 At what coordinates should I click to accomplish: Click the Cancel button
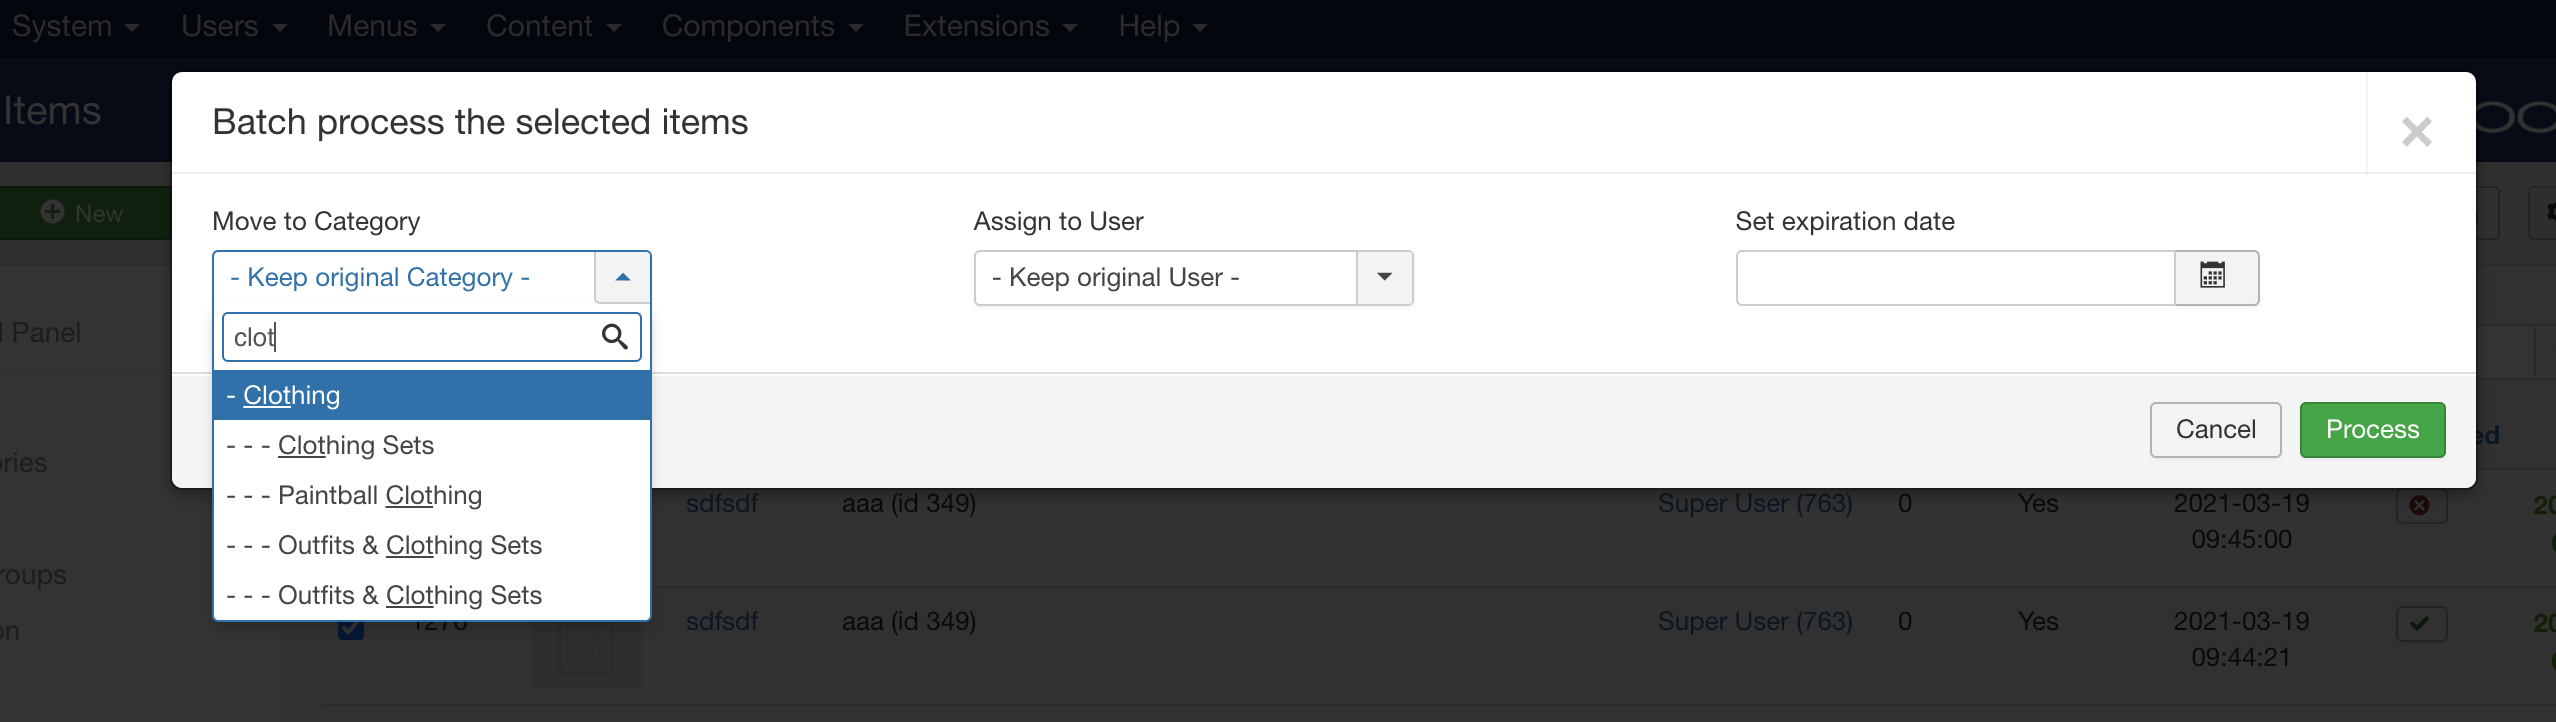click(2216, 430)
